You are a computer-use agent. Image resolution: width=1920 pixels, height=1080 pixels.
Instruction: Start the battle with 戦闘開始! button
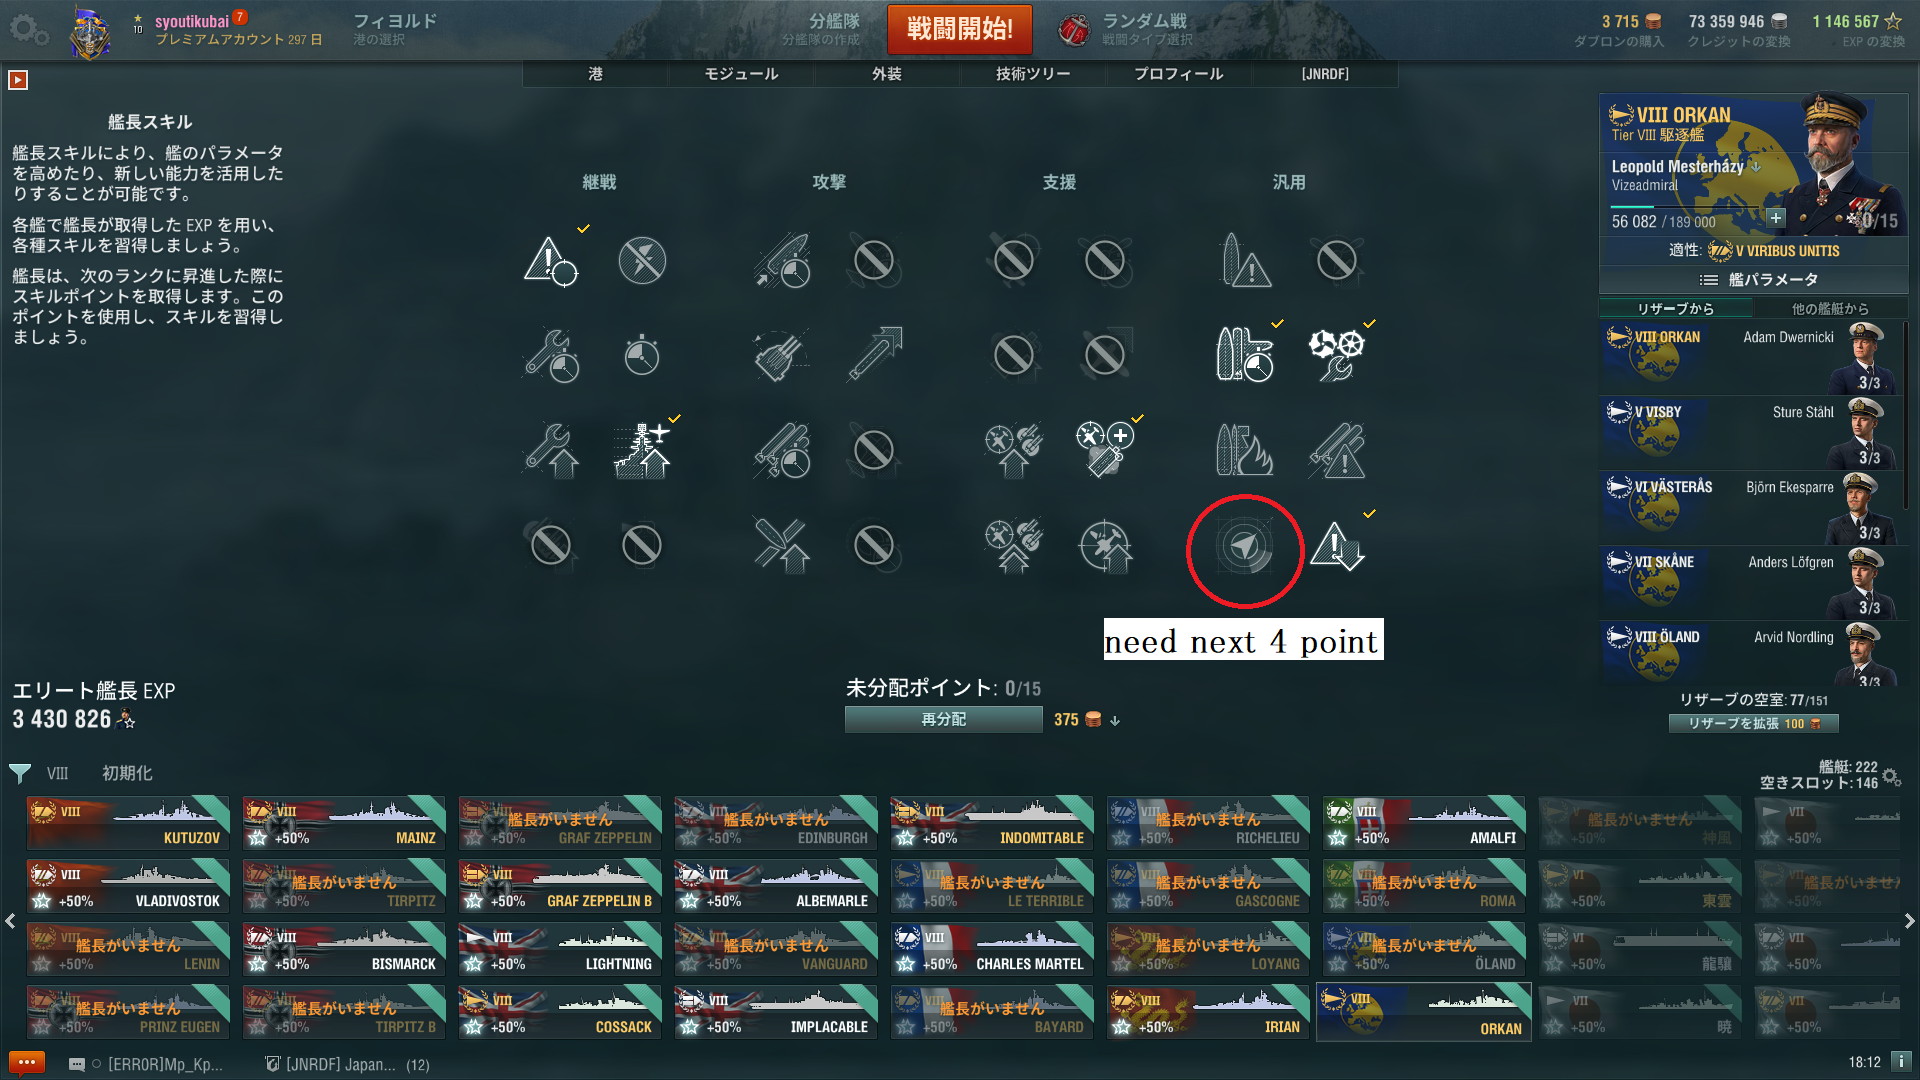pos(959,29)
